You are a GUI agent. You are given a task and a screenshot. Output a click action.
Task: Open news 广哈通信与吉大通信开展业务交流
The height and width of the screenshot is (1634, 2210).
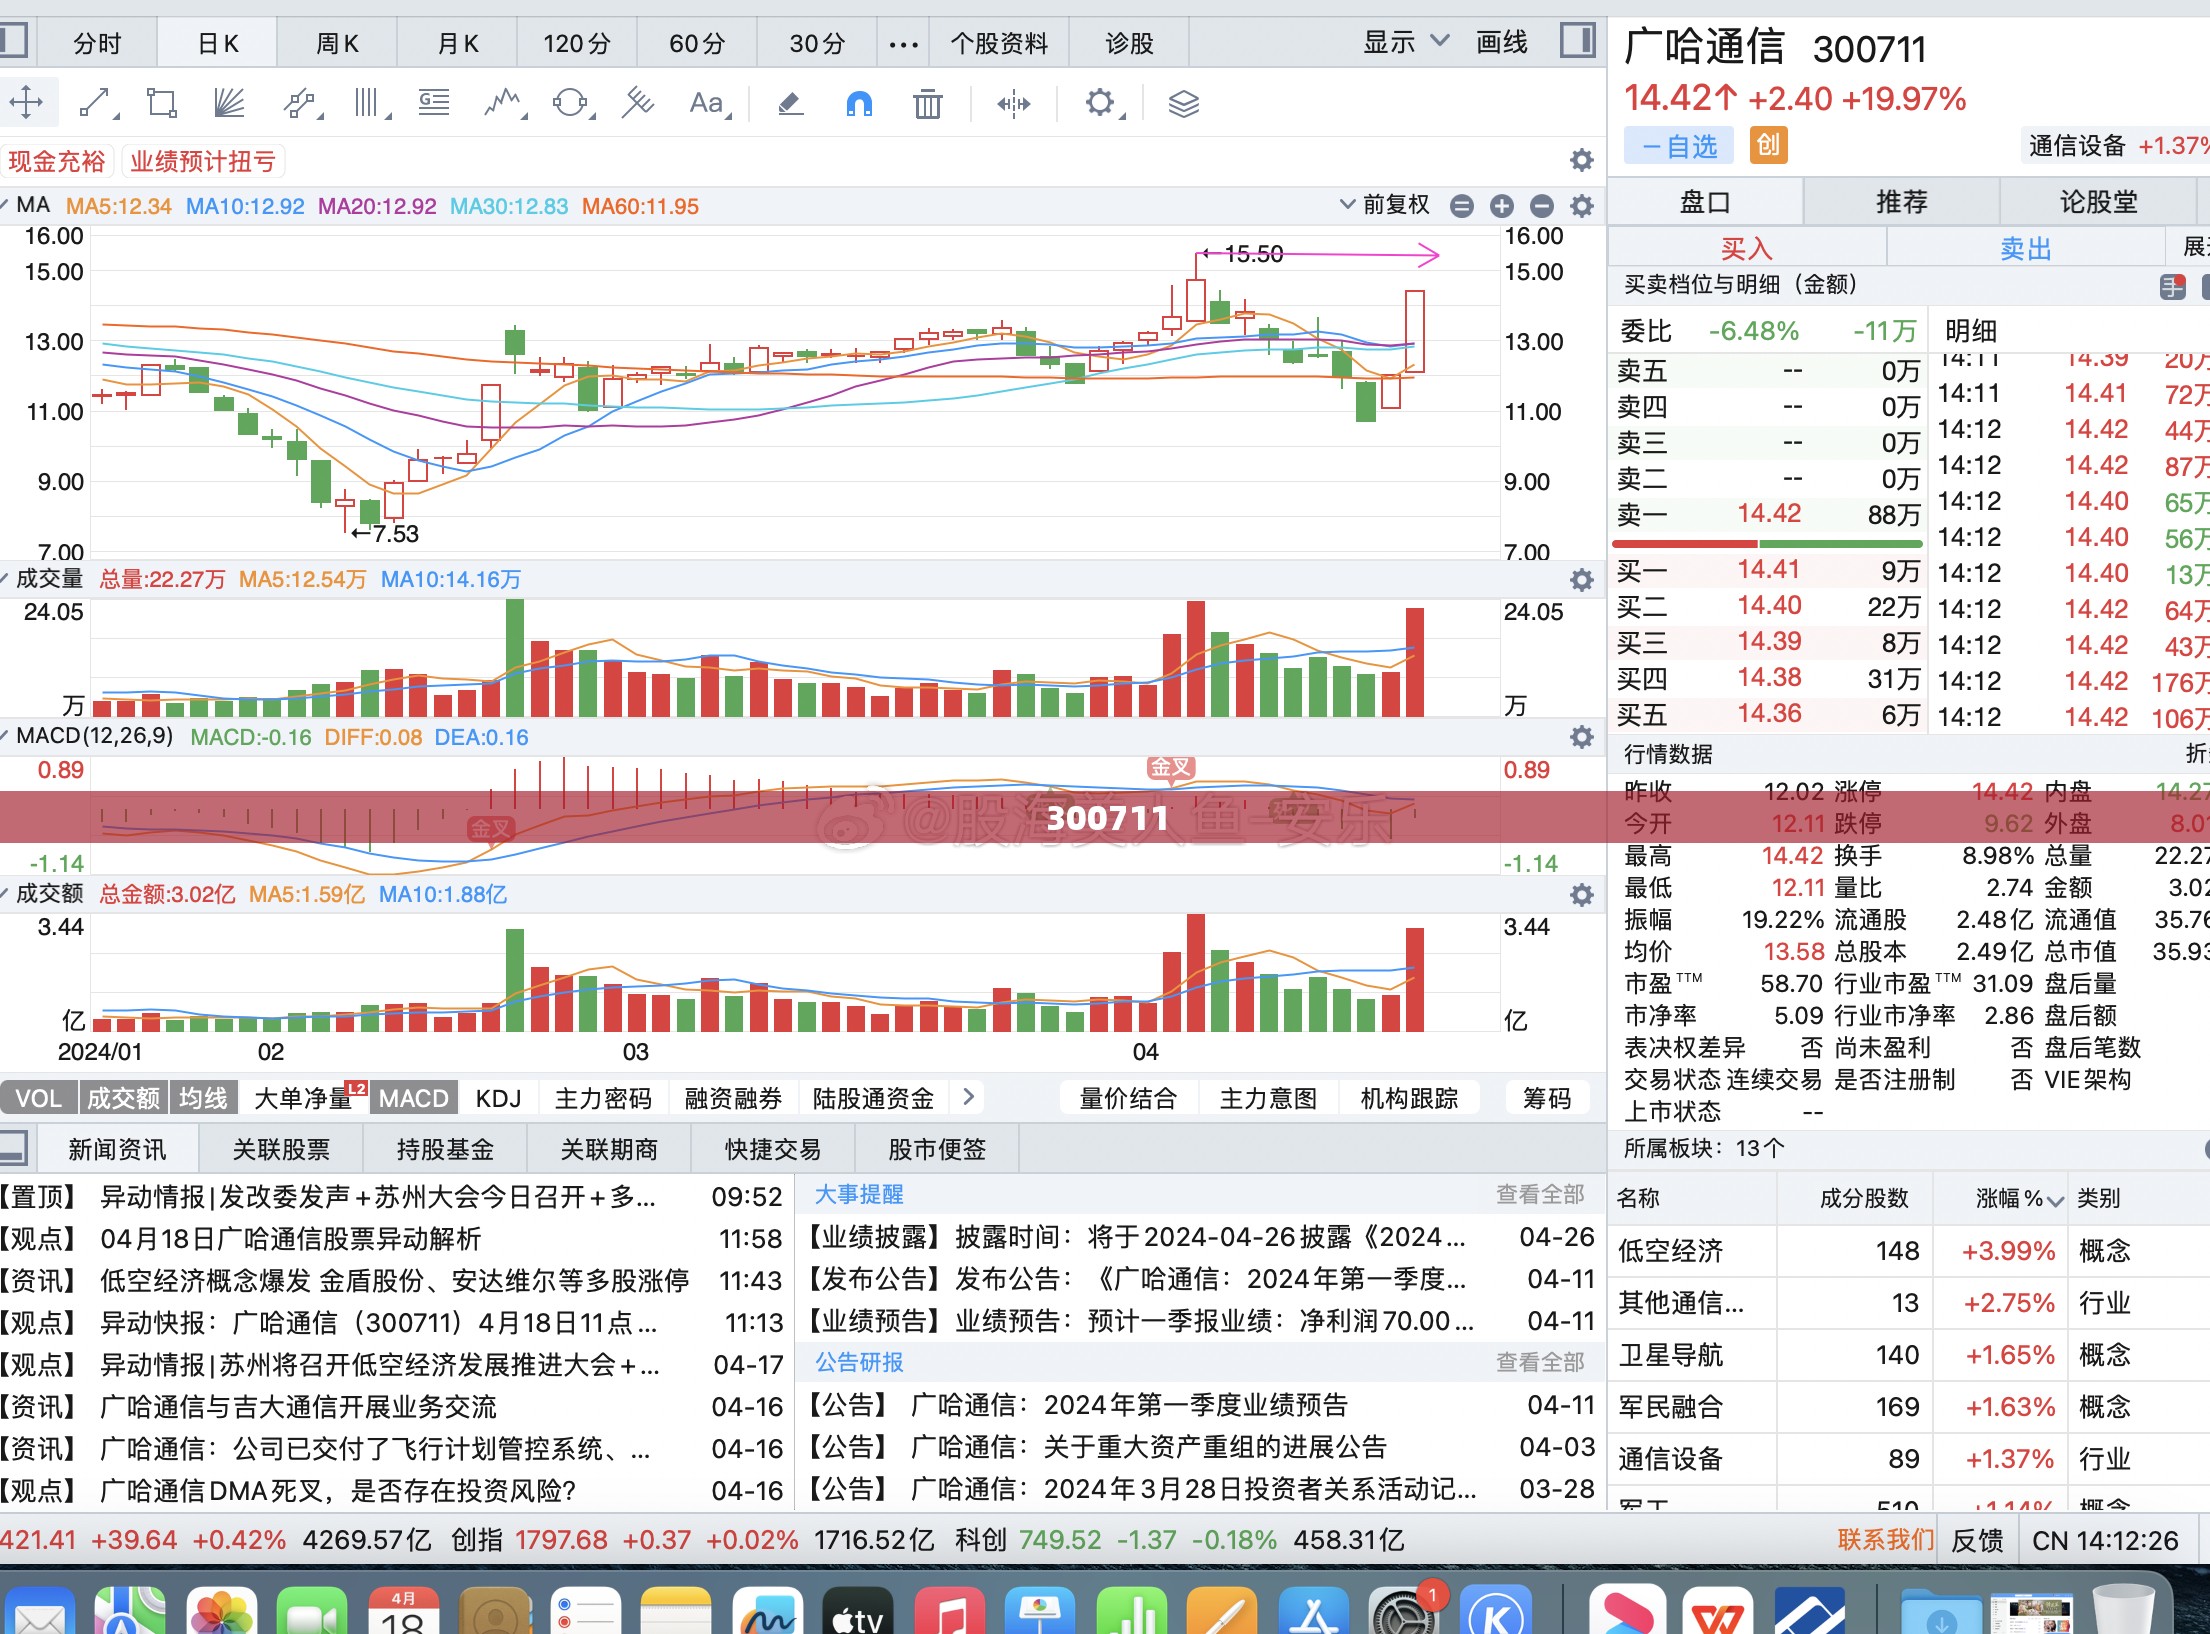298,1407
